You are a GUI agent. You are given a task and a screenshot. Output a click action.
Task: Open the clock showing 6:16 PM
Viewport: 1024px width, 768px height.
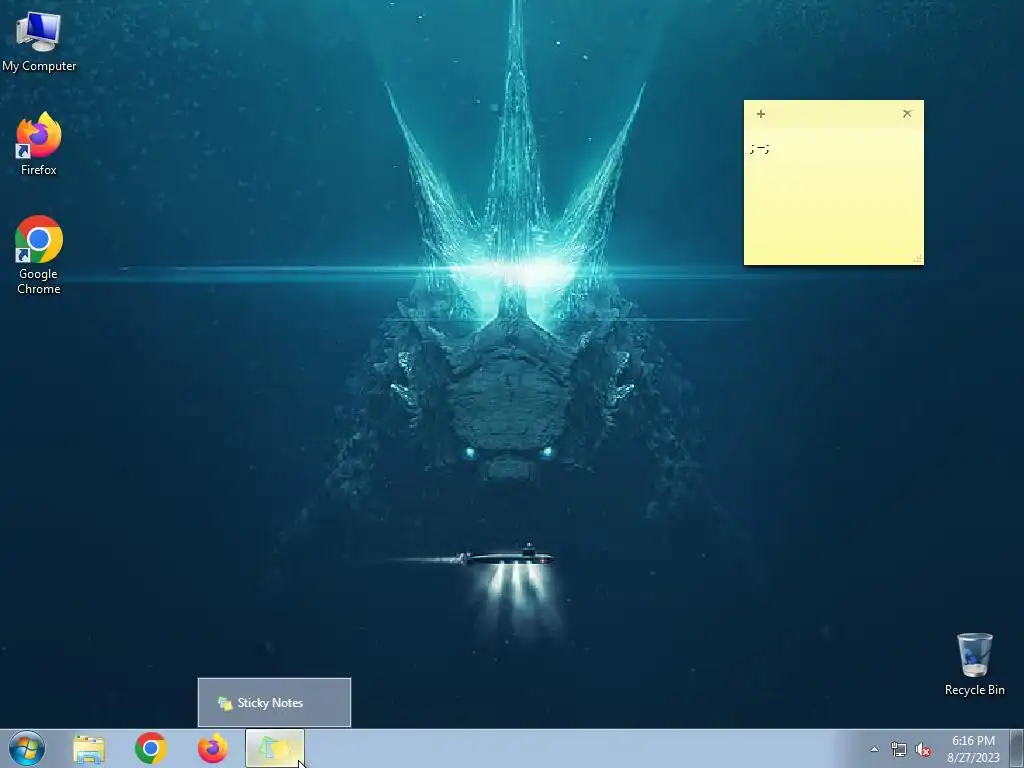coord(973,749)
